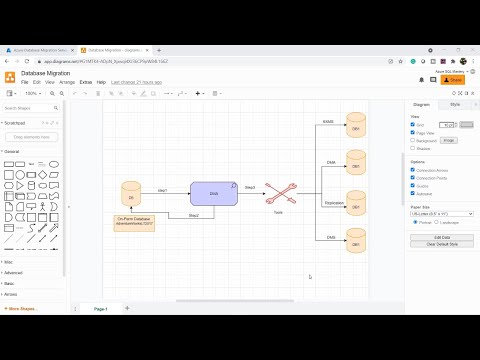This screenshot has height=360, width=480.
Task: Toggle the Guides checkbox
Action: [413, 186]
